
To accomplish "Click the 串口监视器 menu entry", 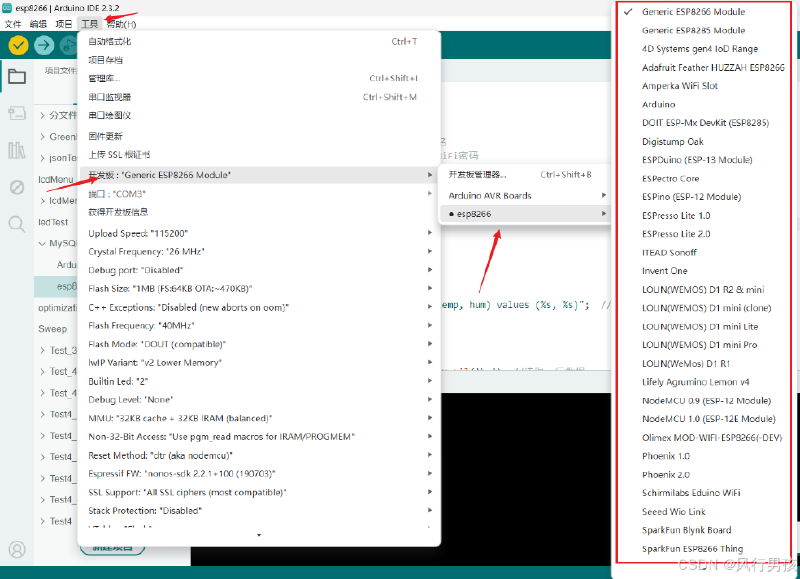I will (x=259, y=97).
